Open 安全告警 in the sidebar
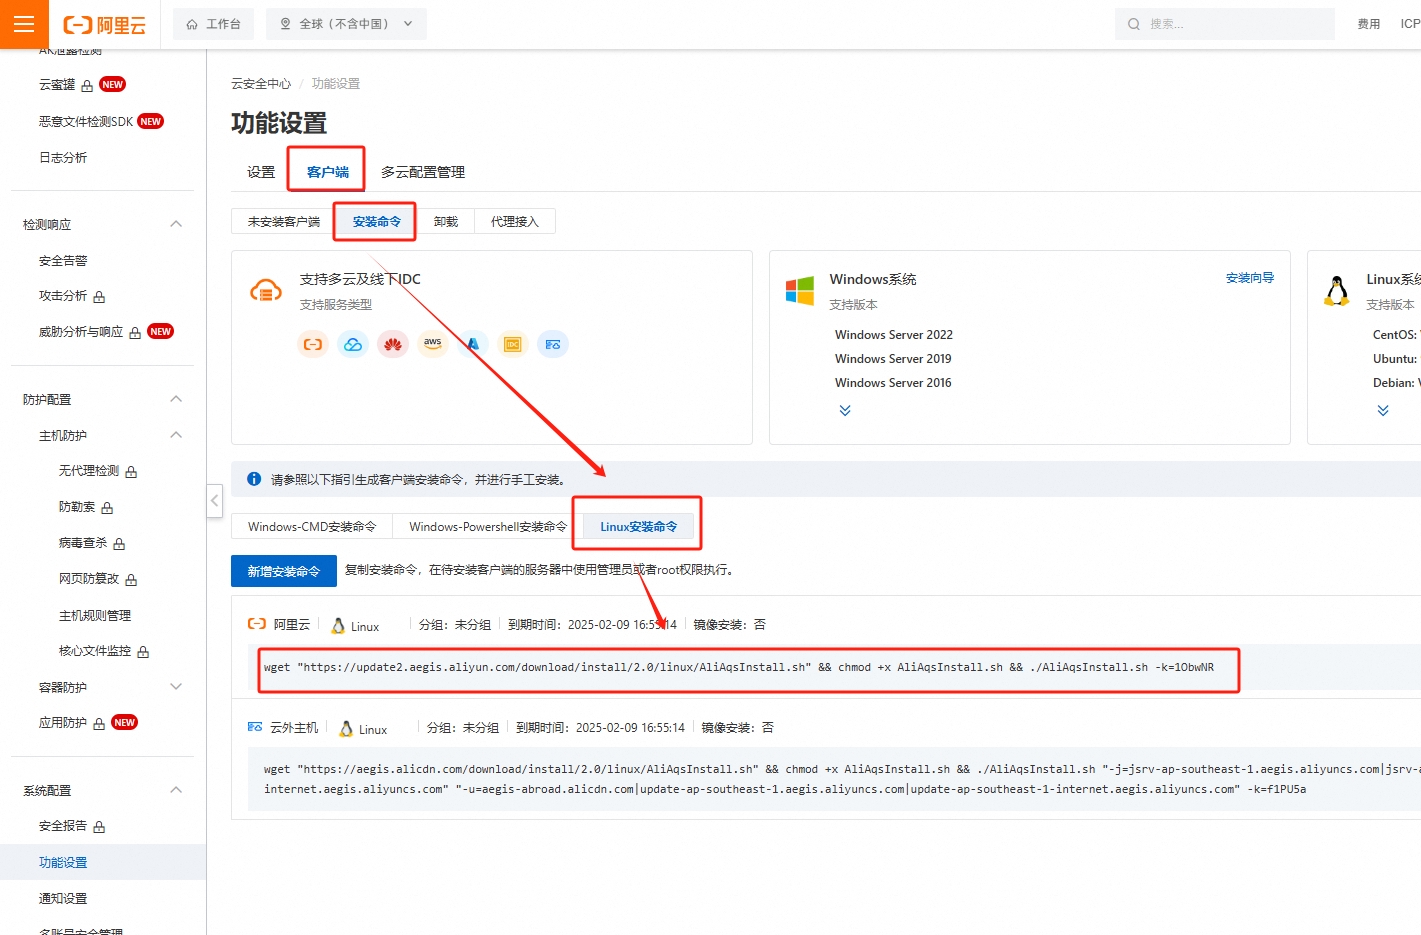The width and height of the screenshot is (1421, 935). coord(63,261)
